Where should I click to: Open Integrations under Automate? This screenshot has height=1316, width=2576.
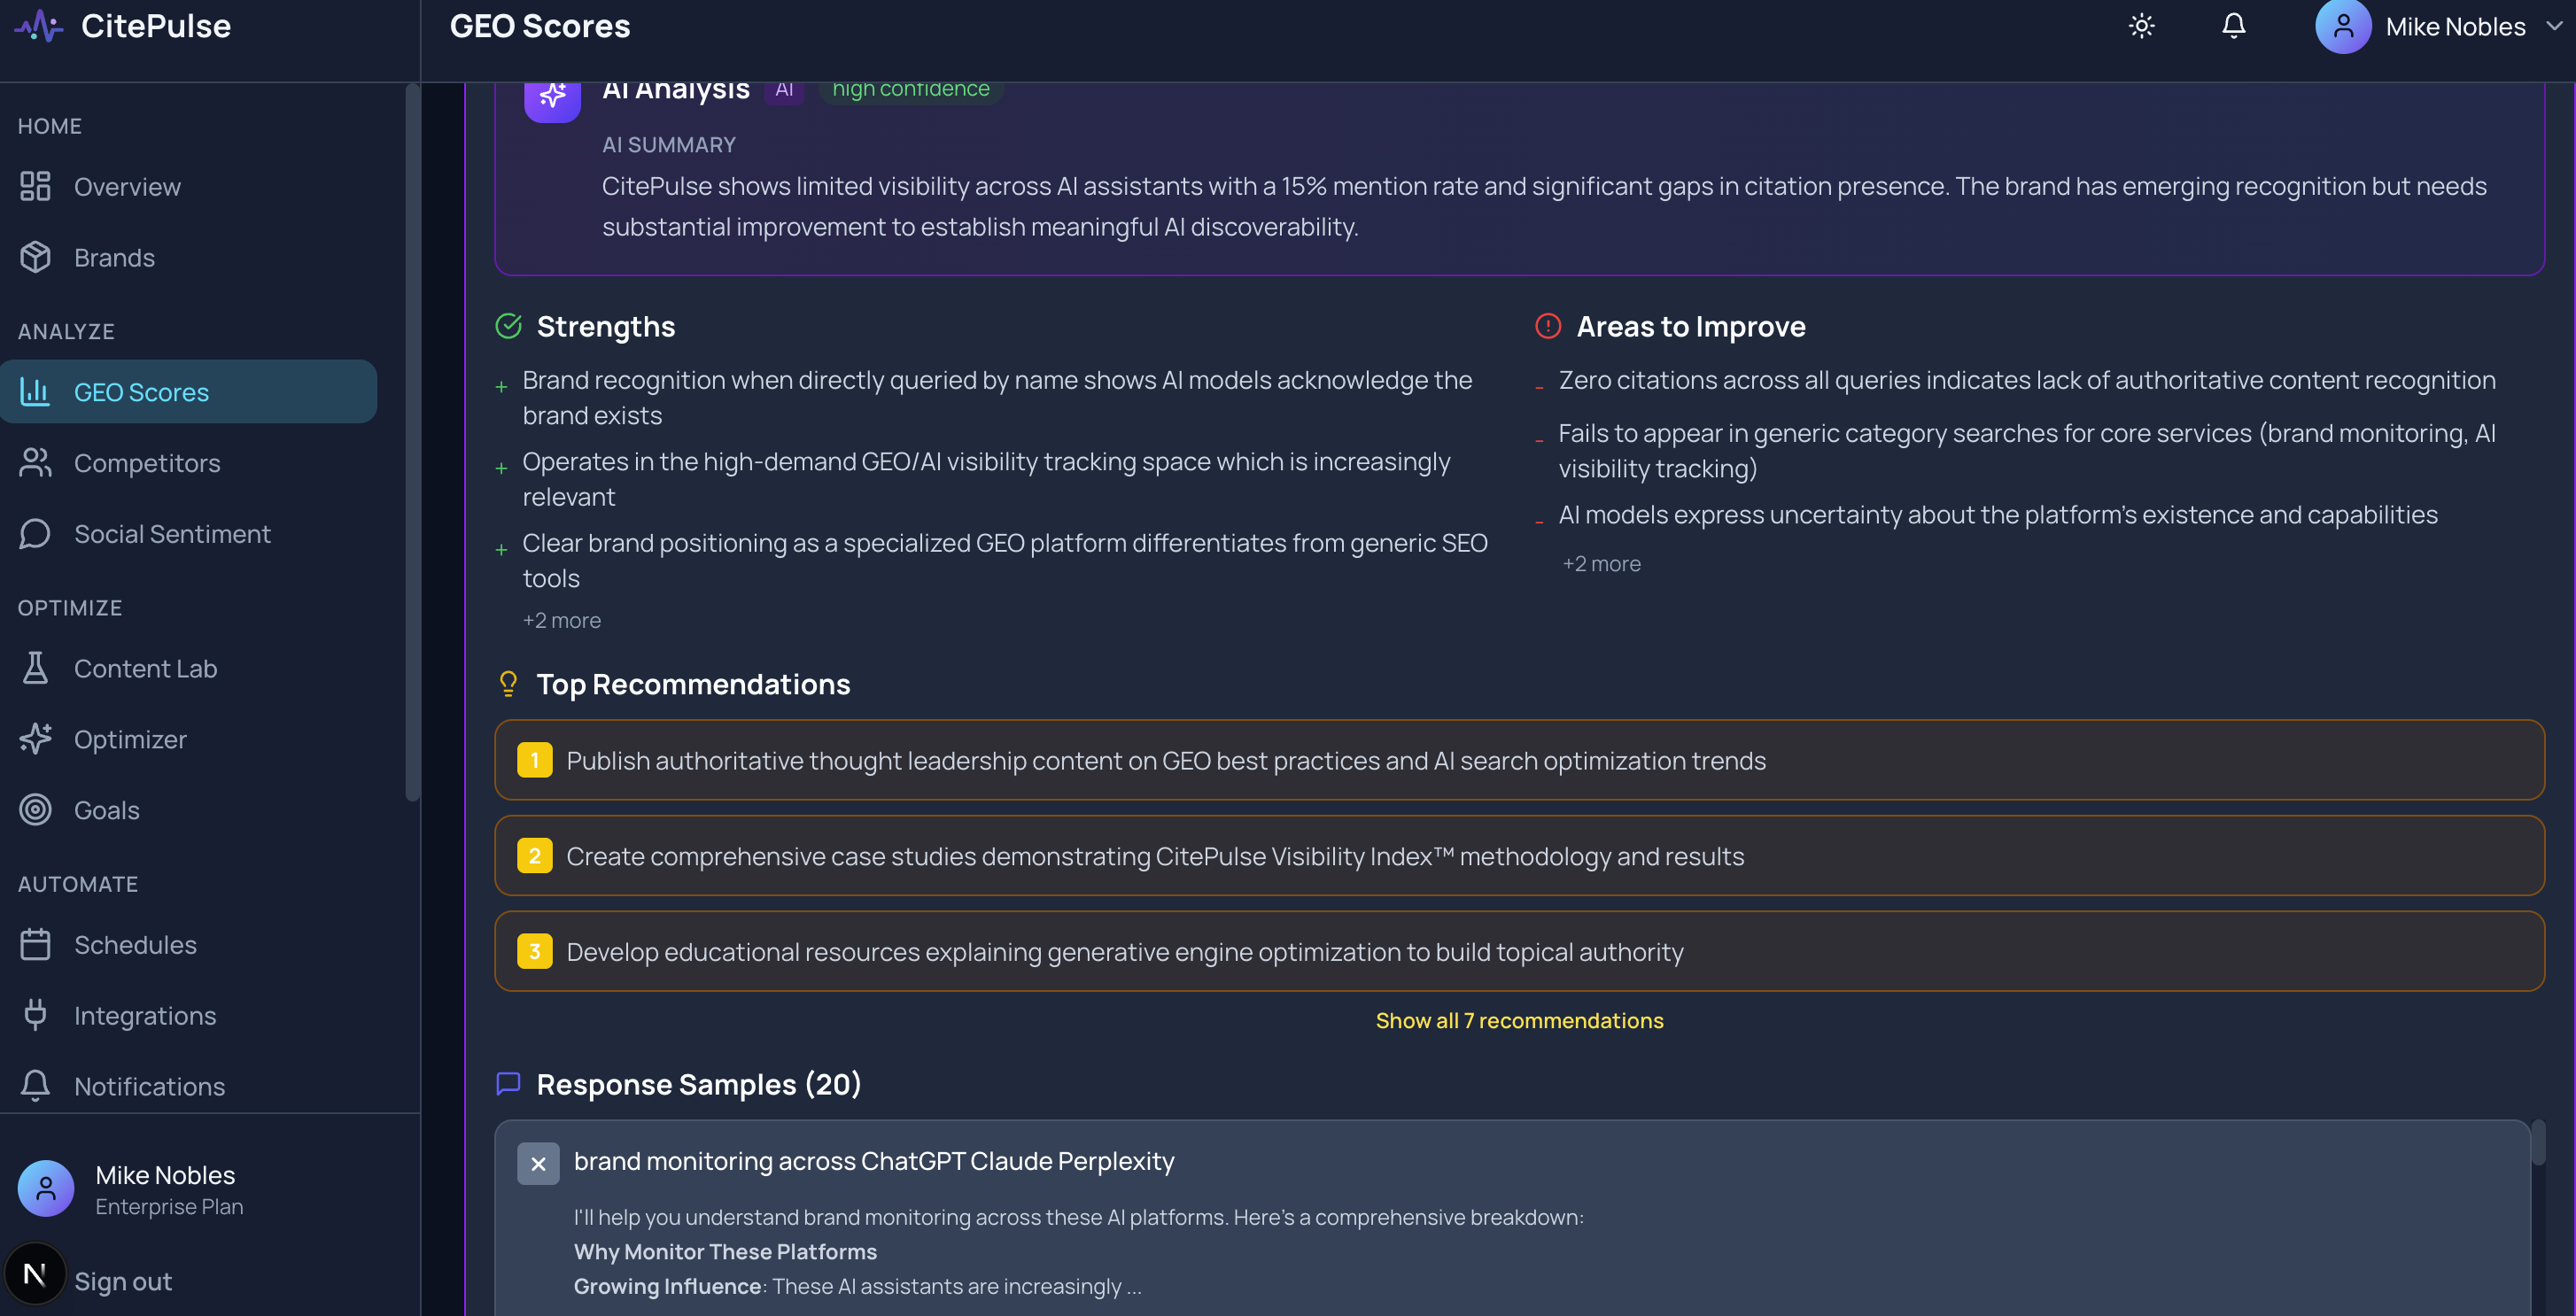(x=145, y=1015)
